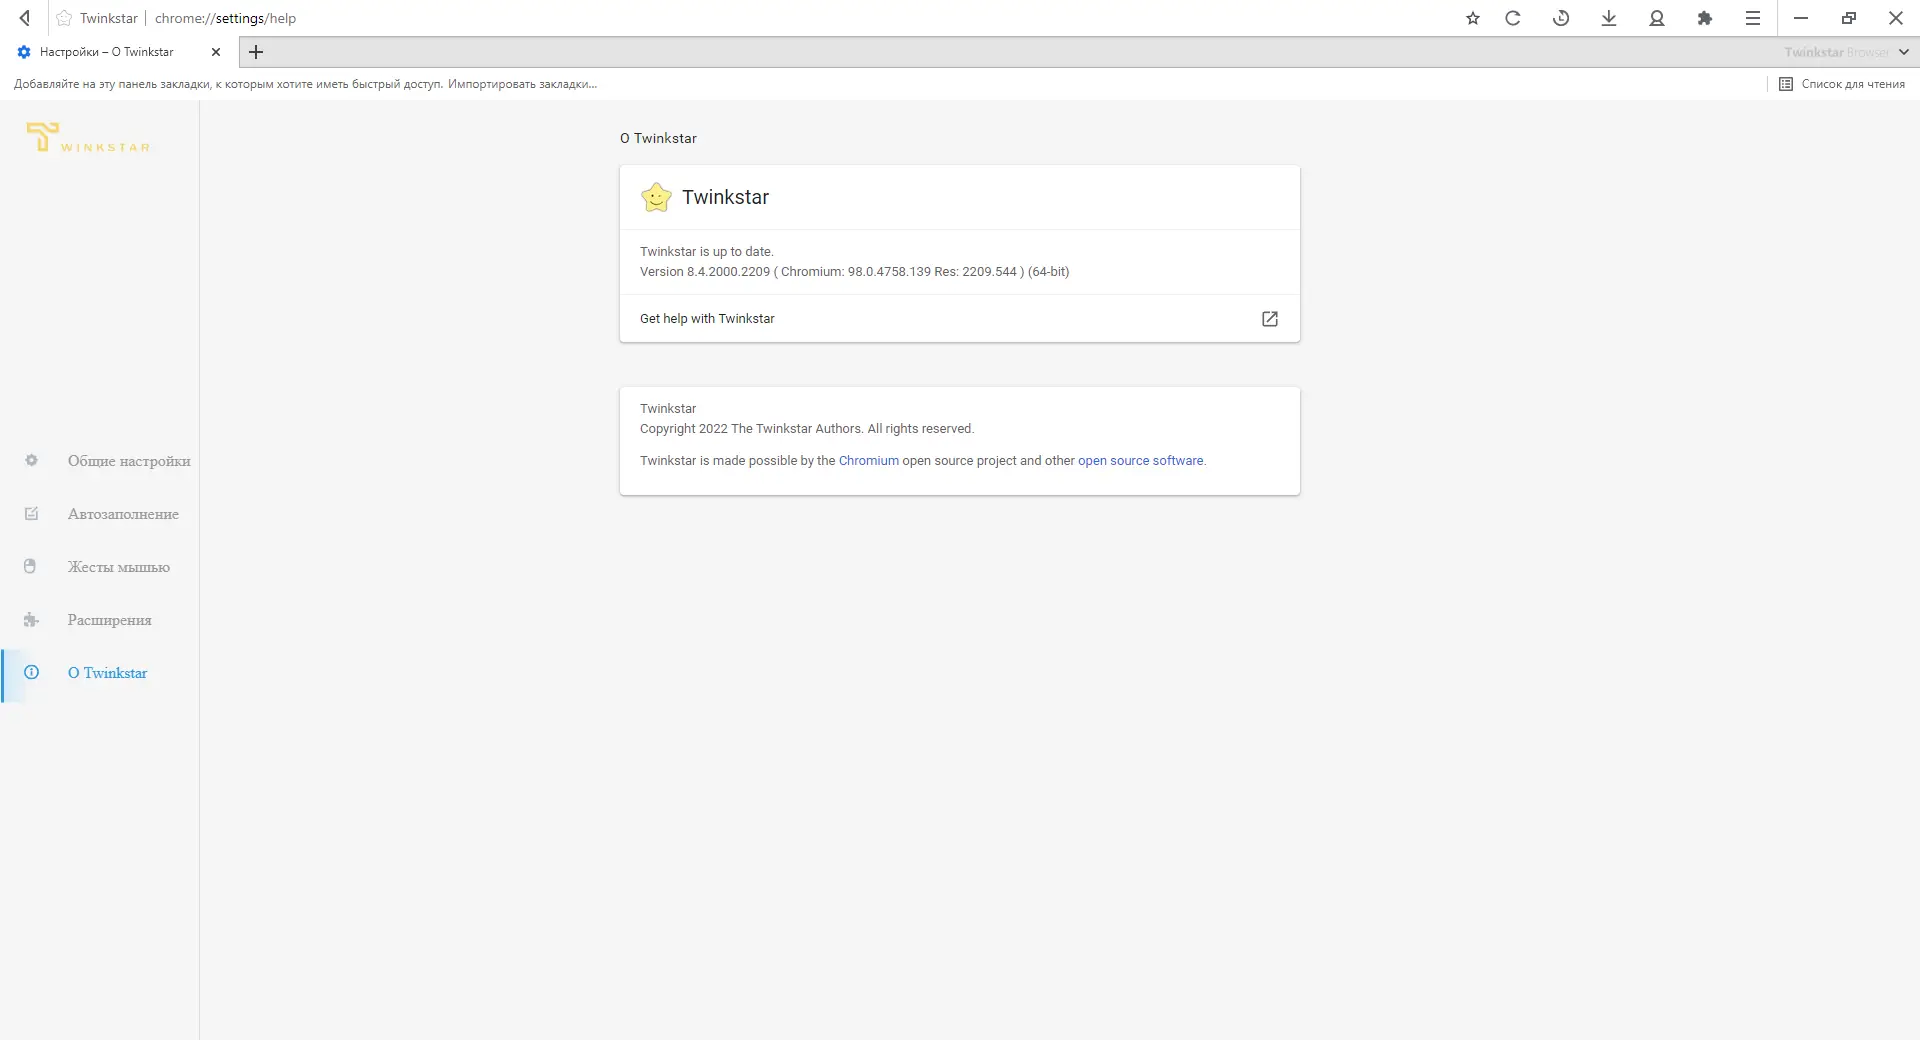Open the main hamburger menu
The height and width of the screenshot is (1040, 1920).
[1753, 18]
